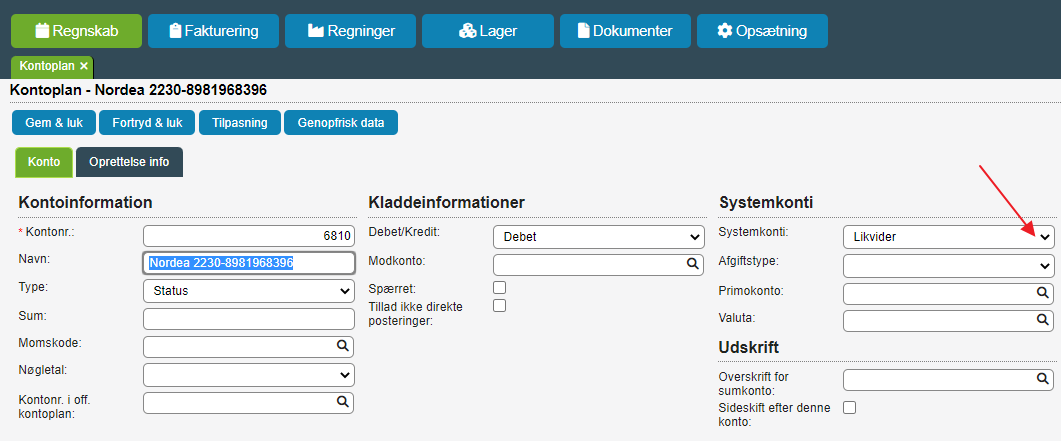Open the Fakturering main menu
This screenshot has width=1061, height=441.
tap(213, 30)
